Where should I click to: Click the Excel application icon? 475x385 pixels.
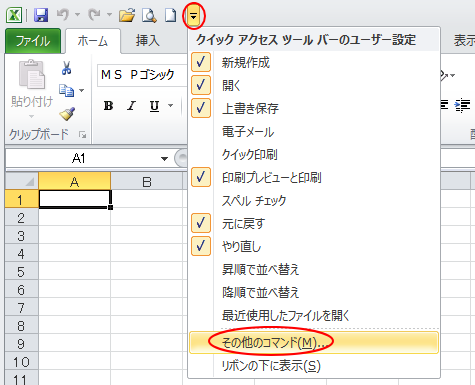(14, 15)
